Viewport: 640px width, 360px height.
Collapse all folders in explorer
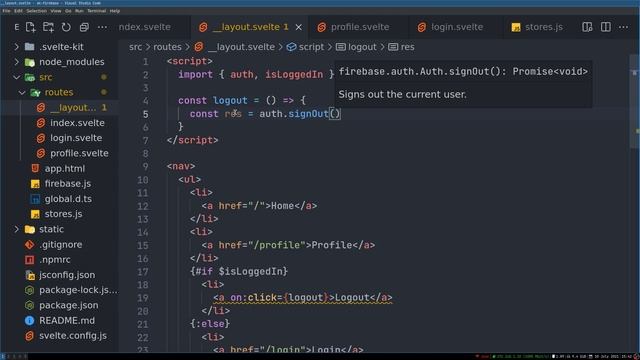[x=84, y=27]
